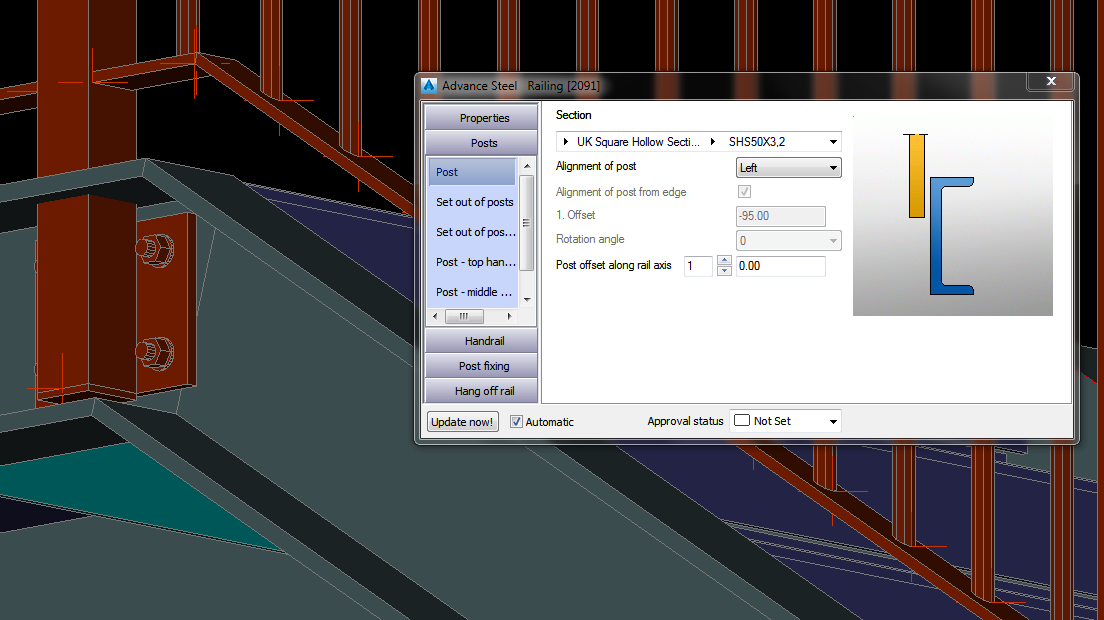Click the vertical scrollbar thumb
Viewport: 1104px width, 620px height.
(x=527, y=223)
